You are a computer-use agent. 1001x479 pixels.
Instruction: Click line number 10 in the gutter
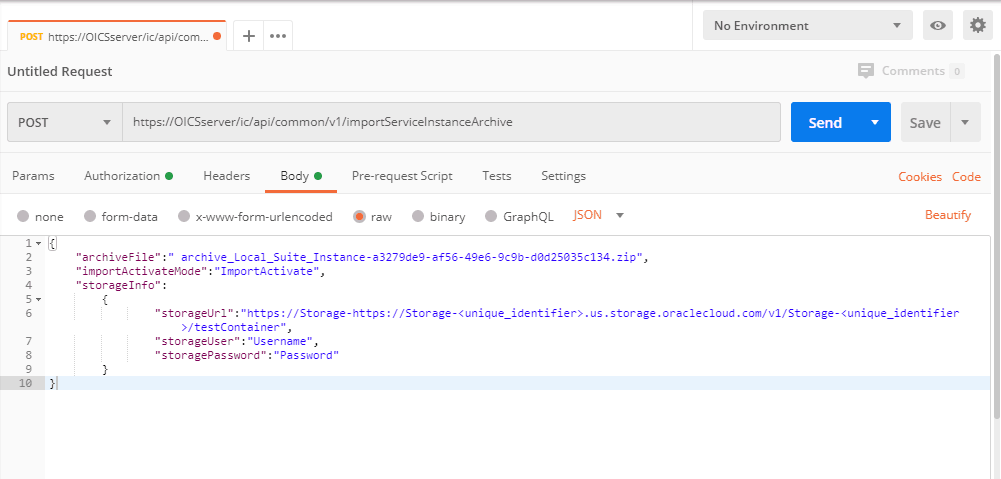point(27,383)
